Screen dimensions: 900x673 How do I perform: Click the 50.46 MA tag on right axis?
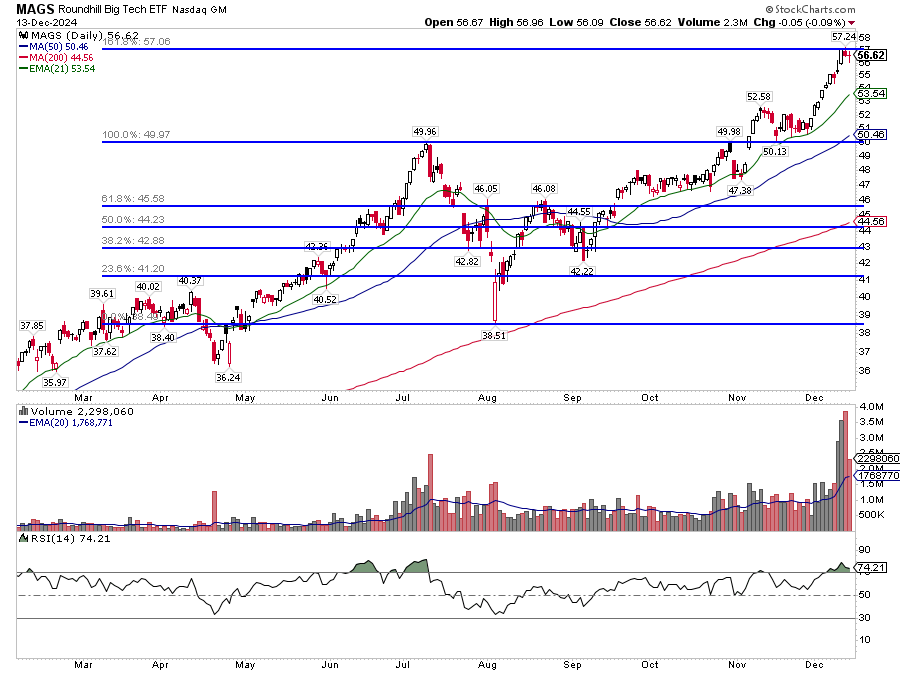[871, 135]
